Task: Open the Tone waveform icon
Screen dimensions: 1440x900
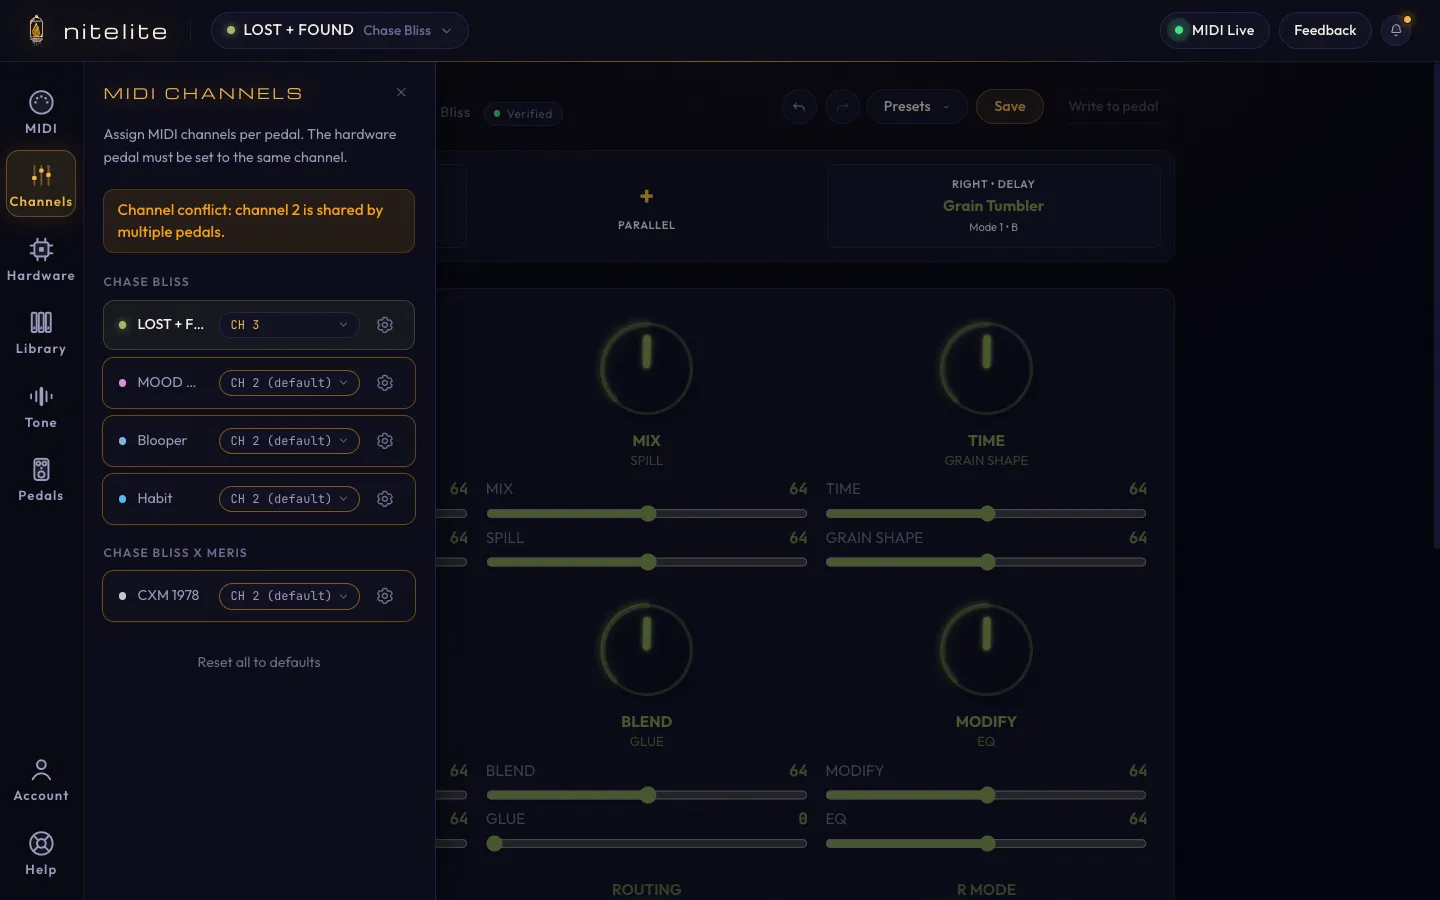Action: 41,406
